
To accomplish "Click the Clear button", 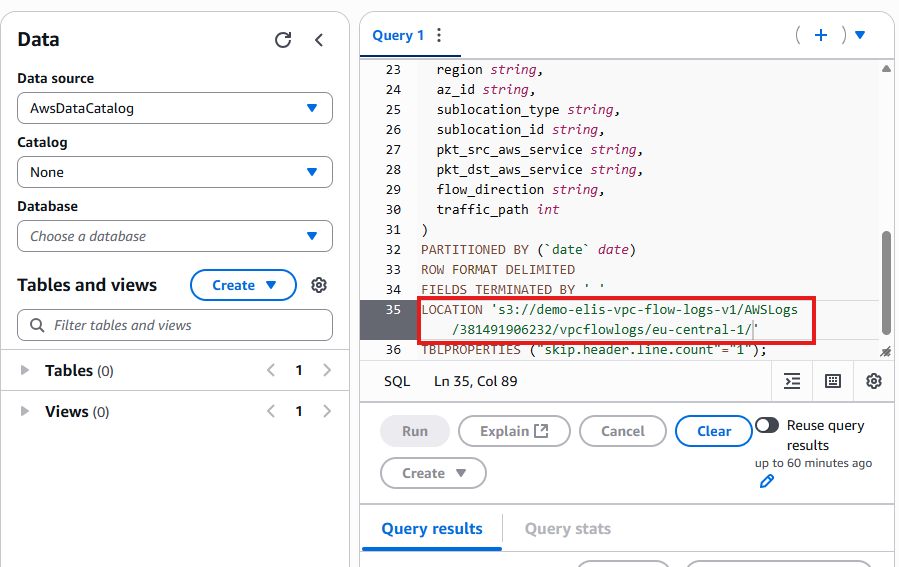I will (714, 431).
